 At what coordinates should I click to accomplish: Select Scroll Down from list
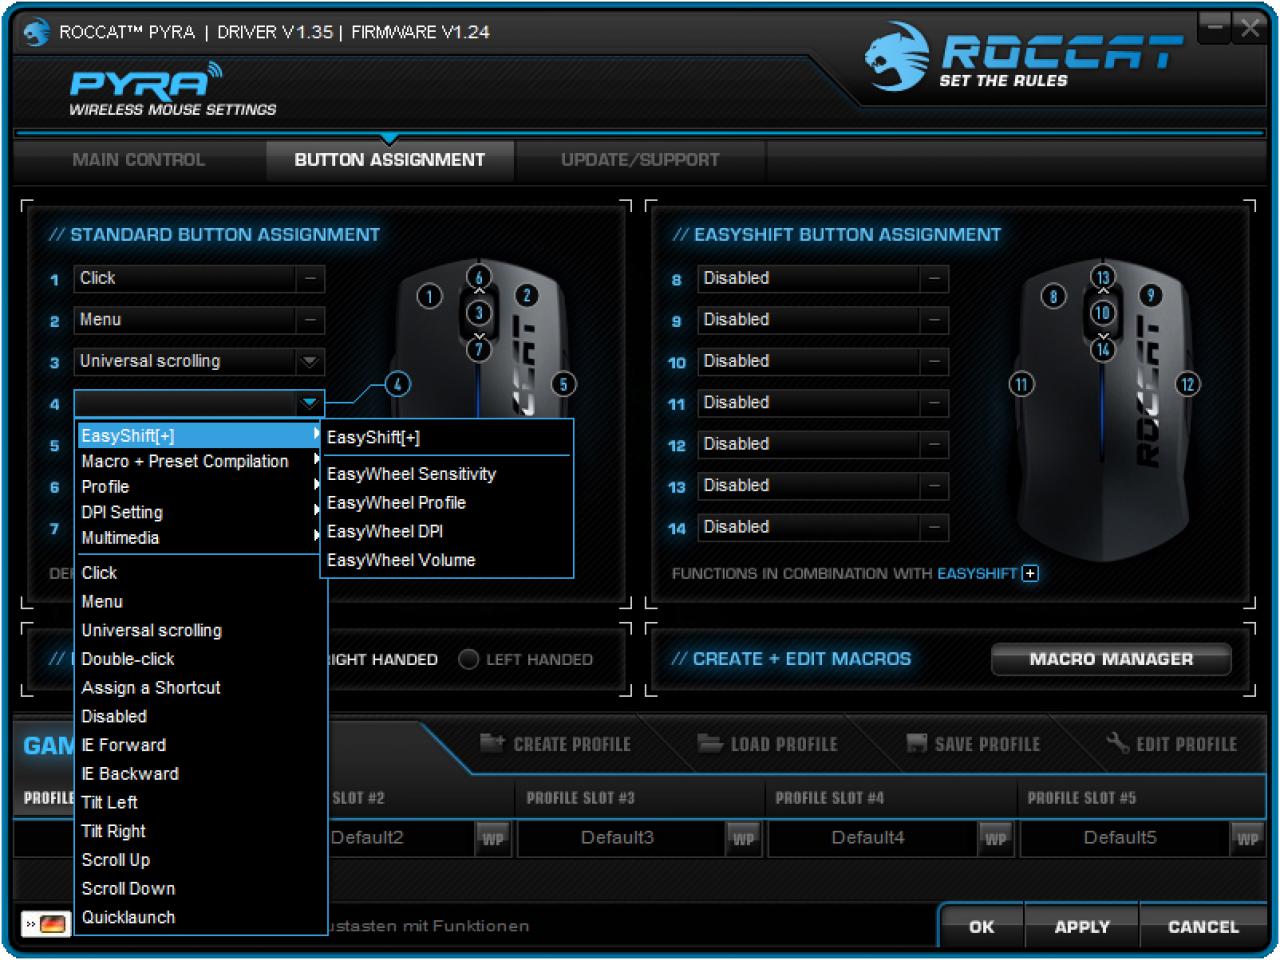[200, 889]
